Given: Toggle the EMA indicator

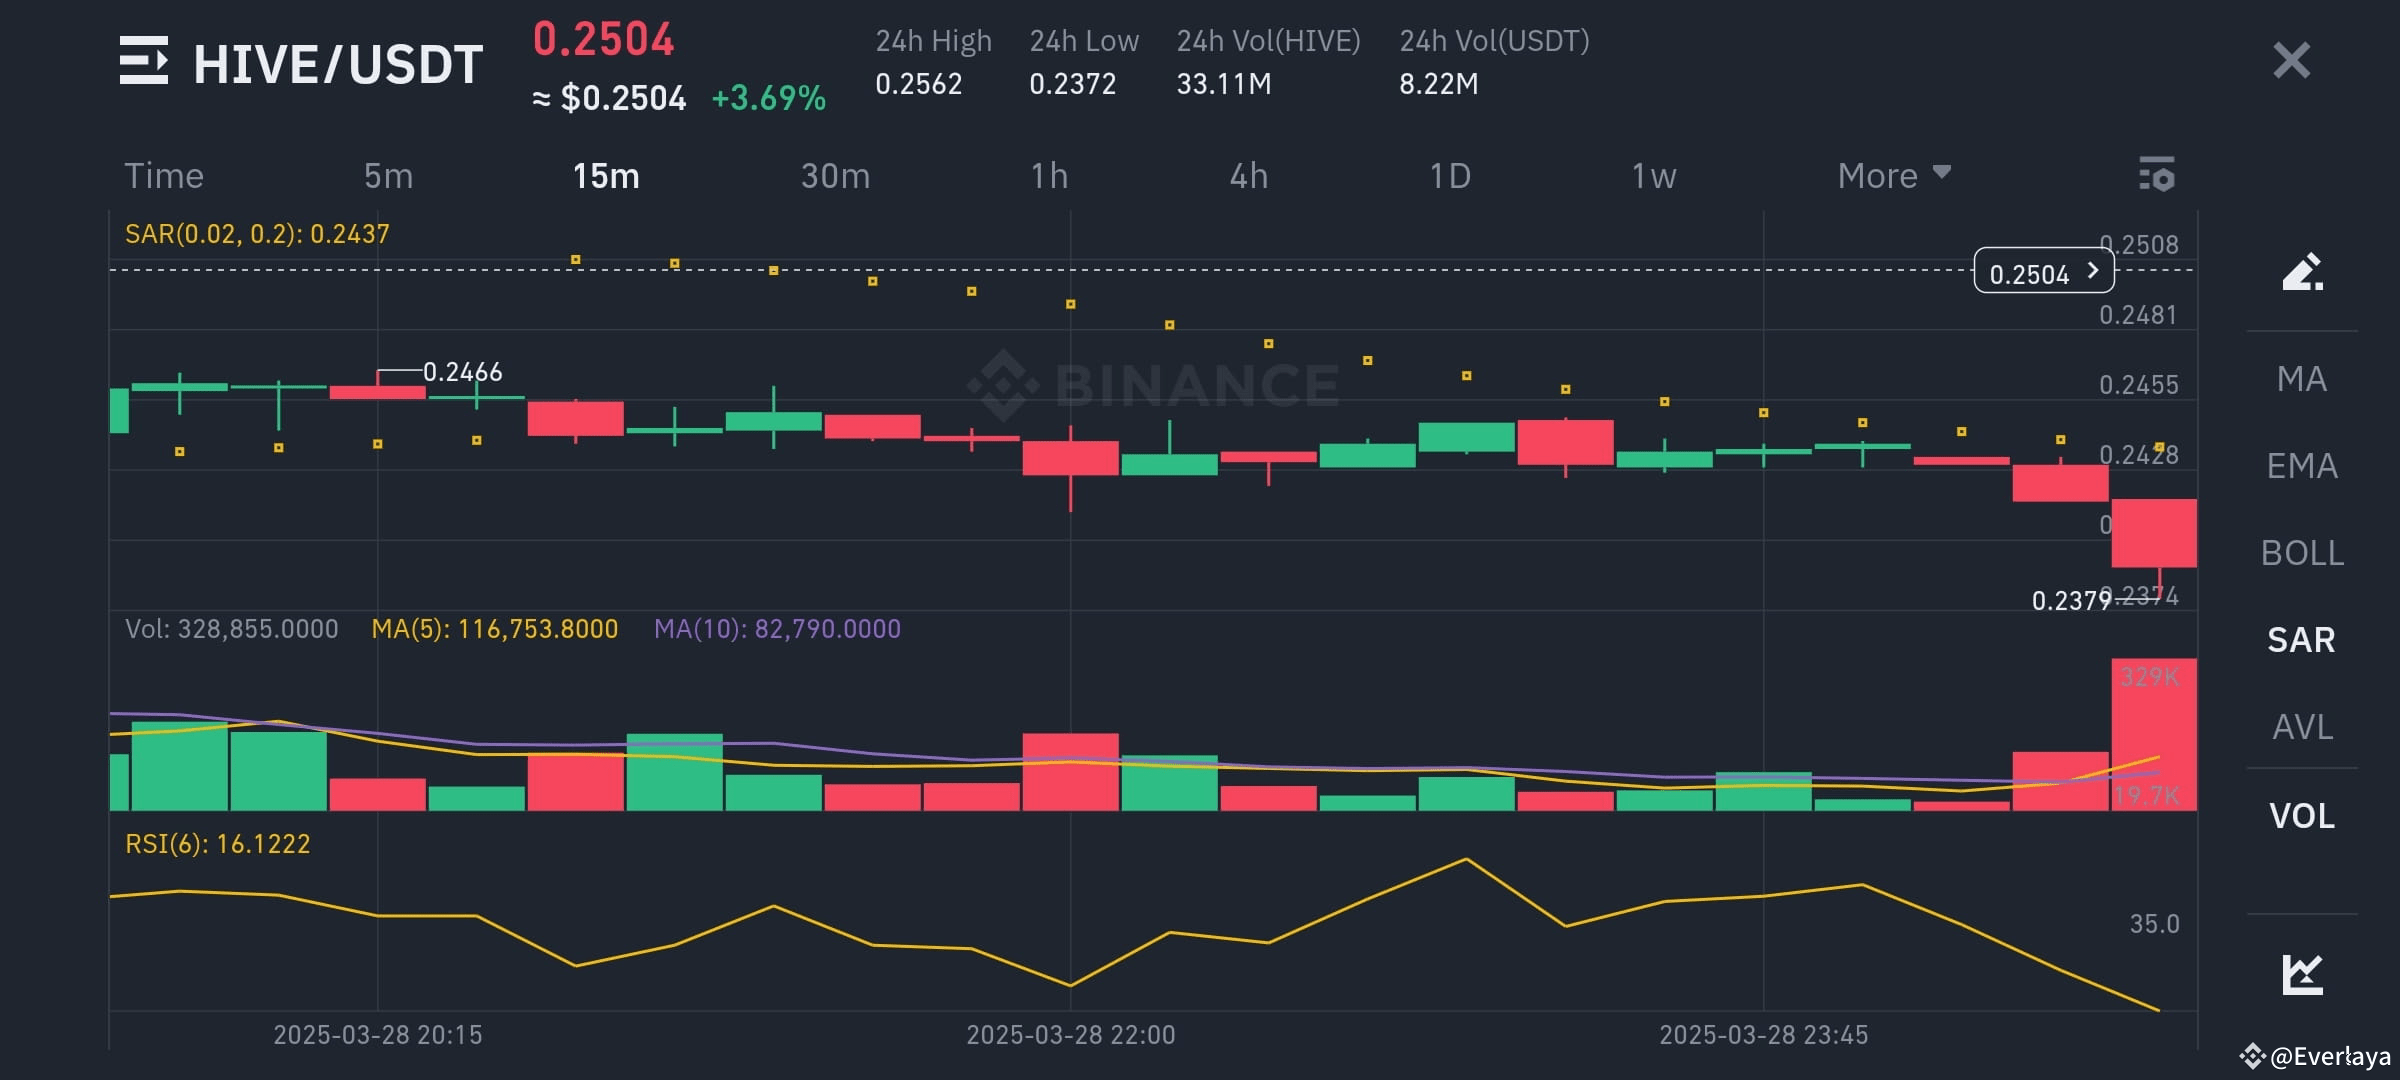Looking at the screenshot, I should (2302, 465).
